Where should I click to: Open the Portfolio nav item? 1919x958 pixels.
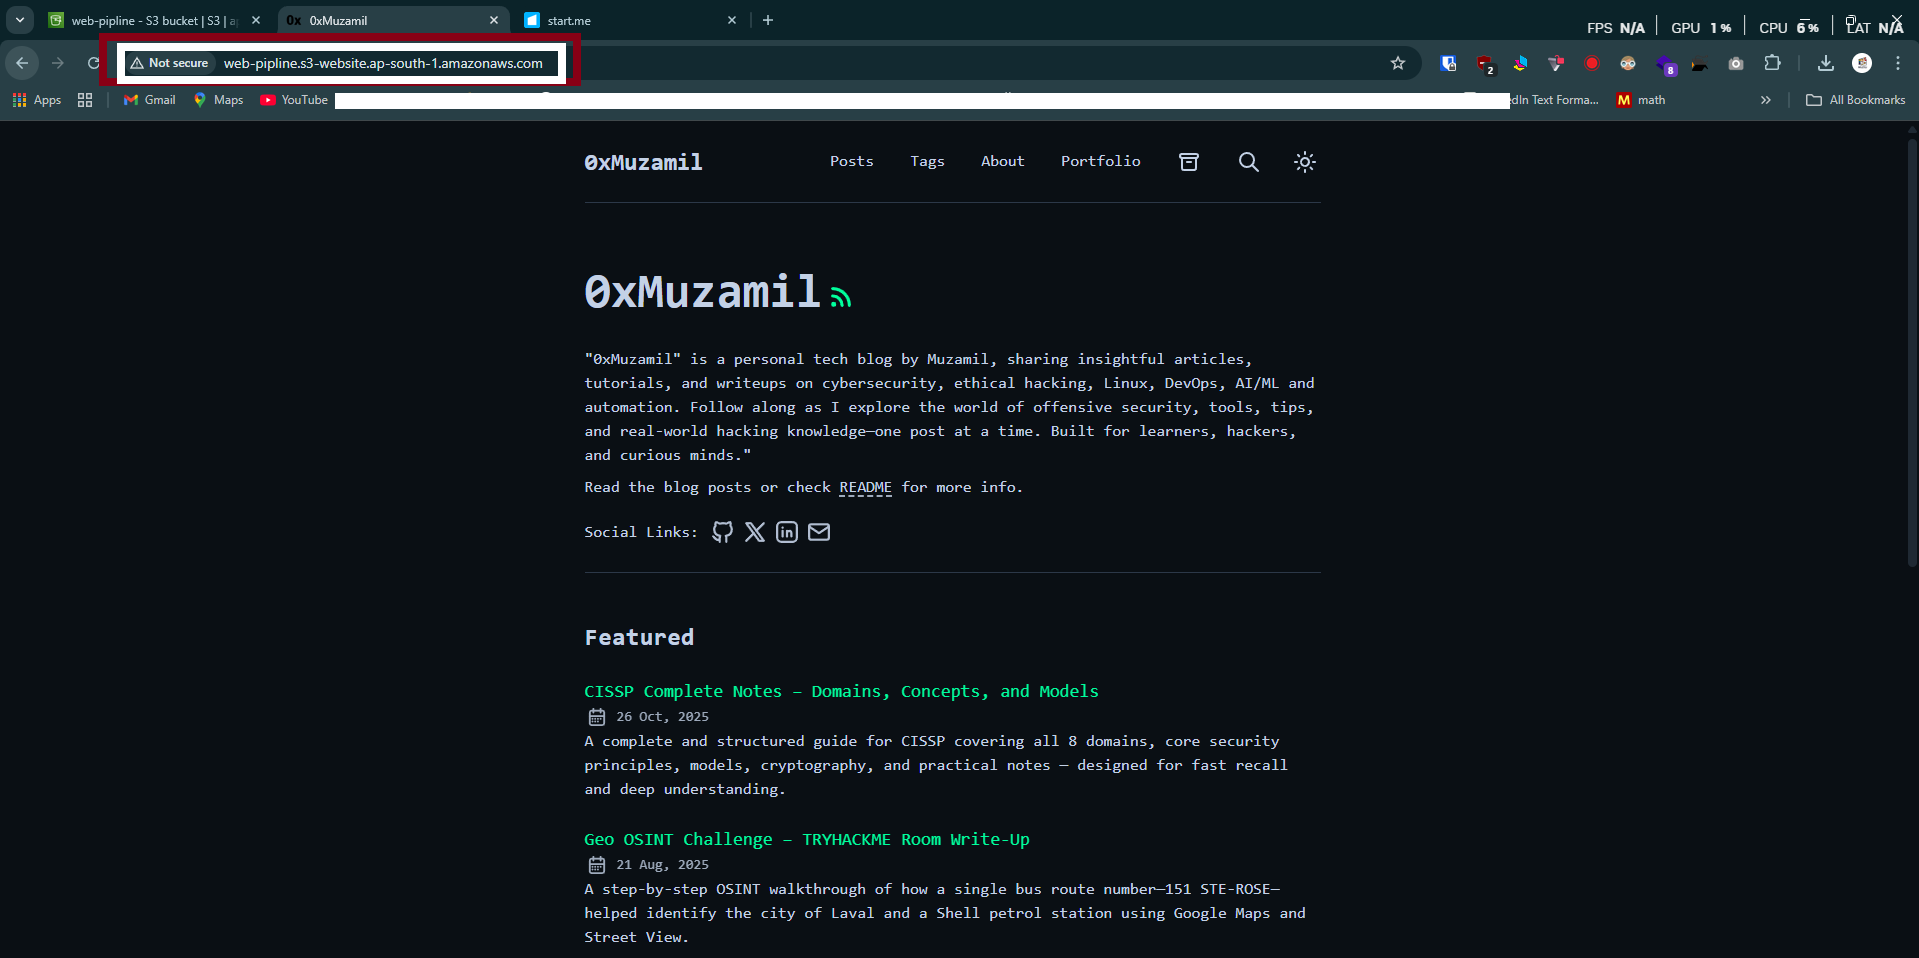1100,161
